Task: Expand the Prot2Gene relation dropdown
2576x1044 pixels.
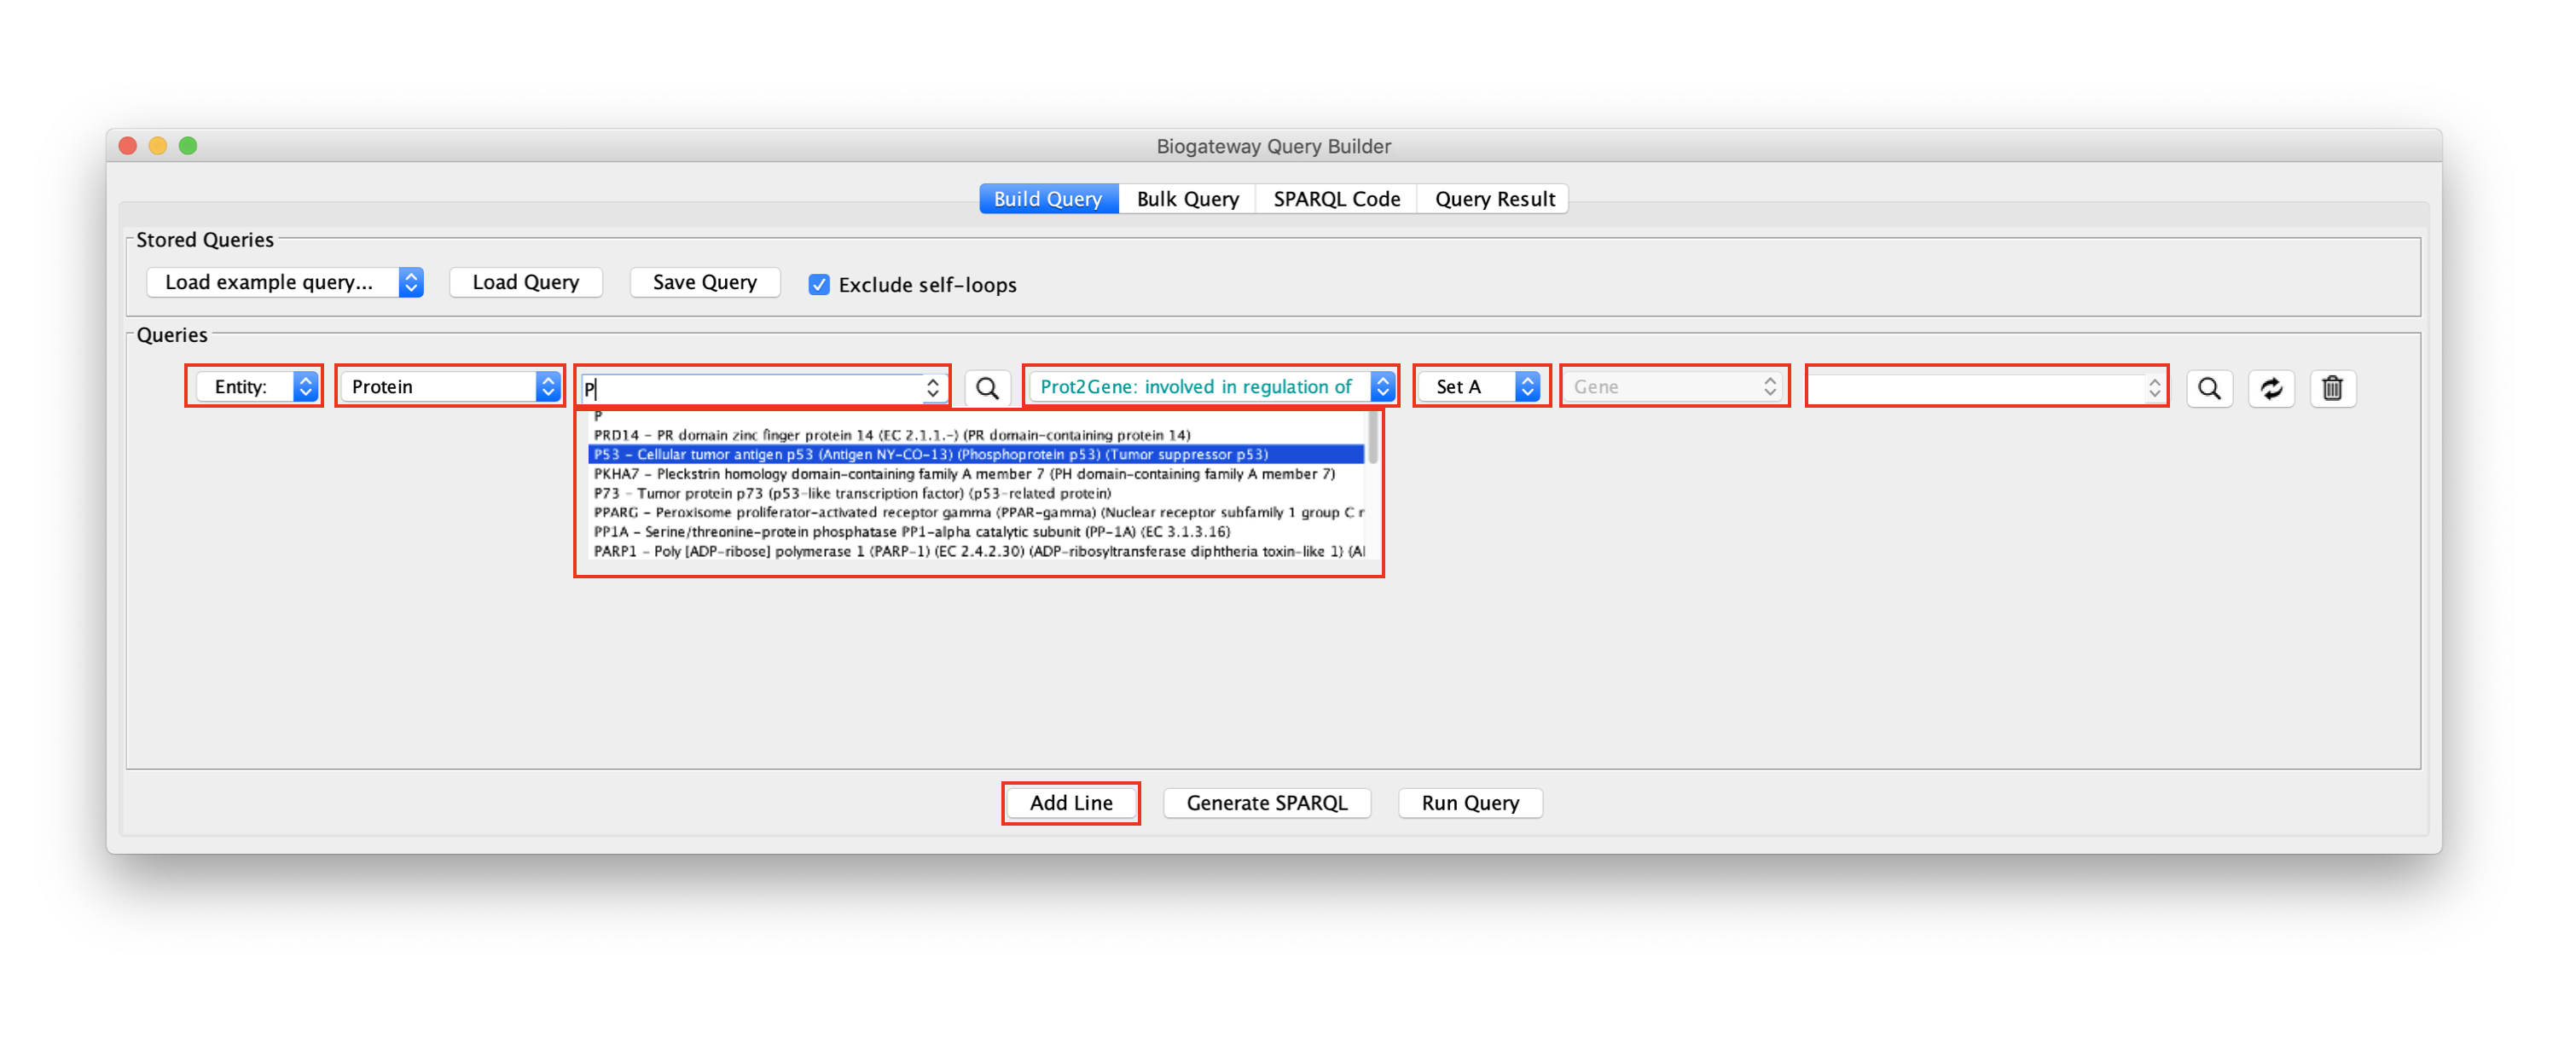Action: coord(1212,387)
